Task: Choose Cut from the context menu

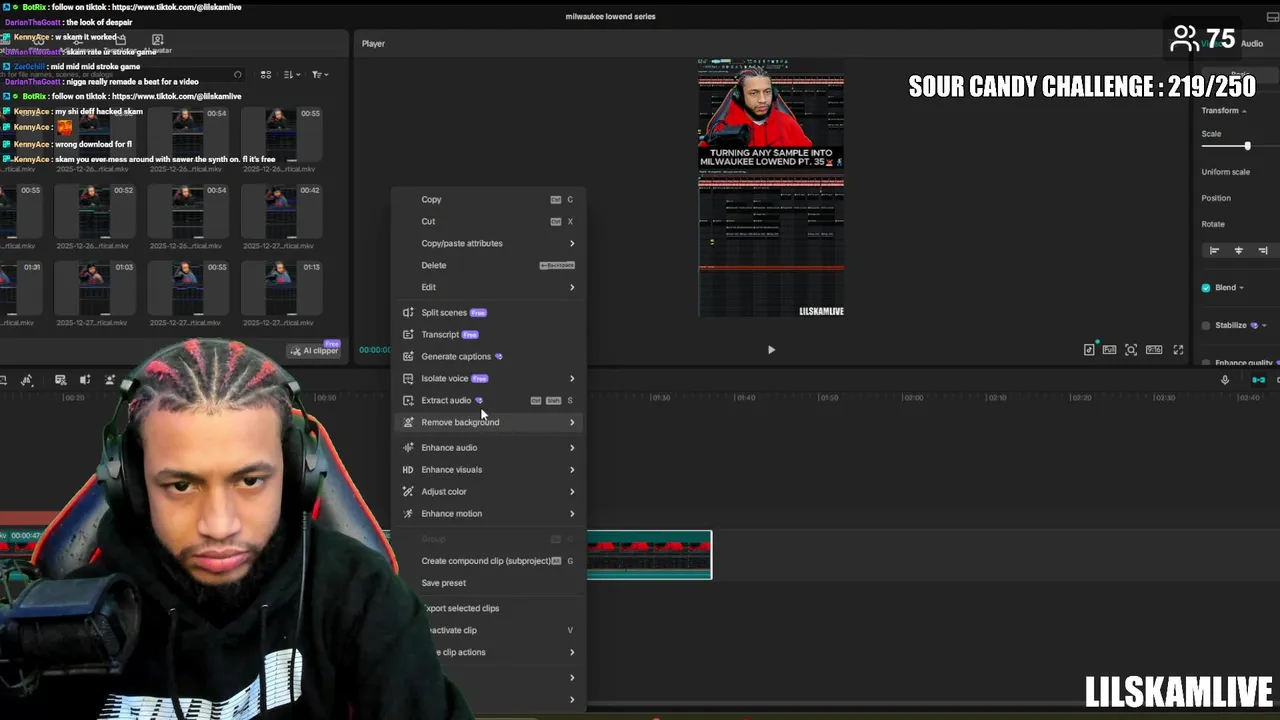Action: 488,222
